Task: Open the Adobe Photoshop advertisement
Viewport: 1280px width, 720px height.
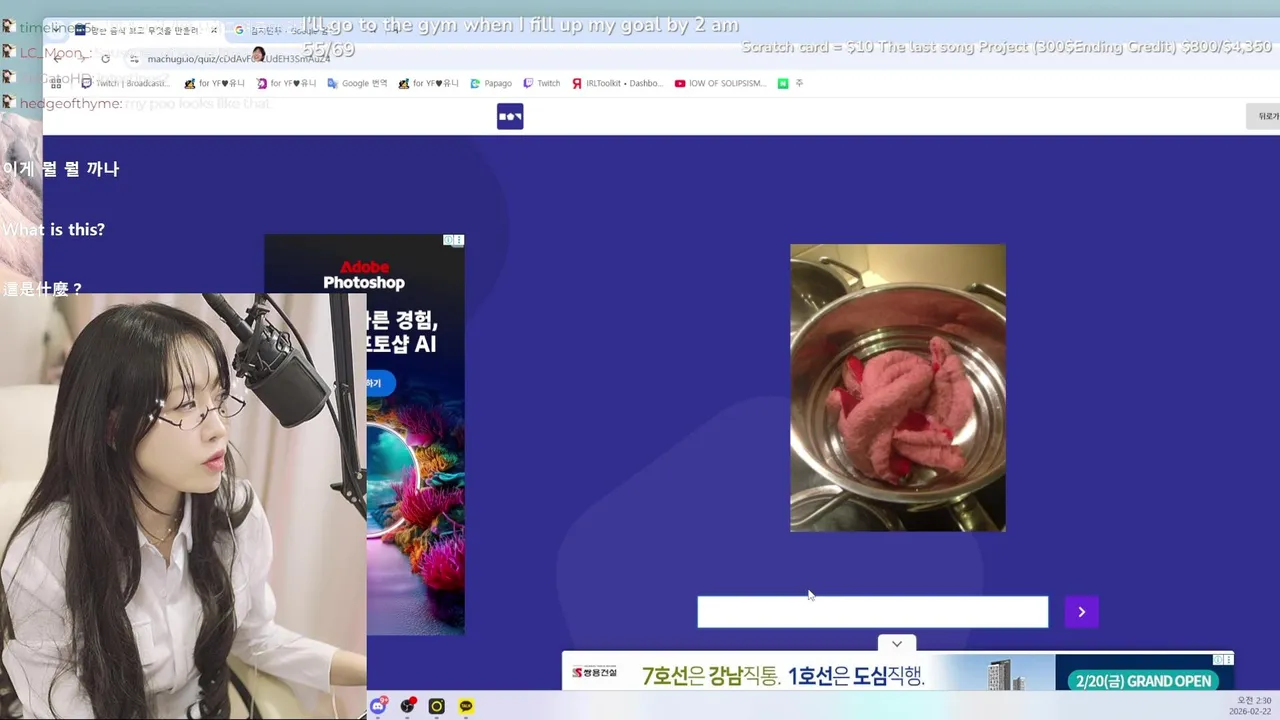Action: point(364,435)
